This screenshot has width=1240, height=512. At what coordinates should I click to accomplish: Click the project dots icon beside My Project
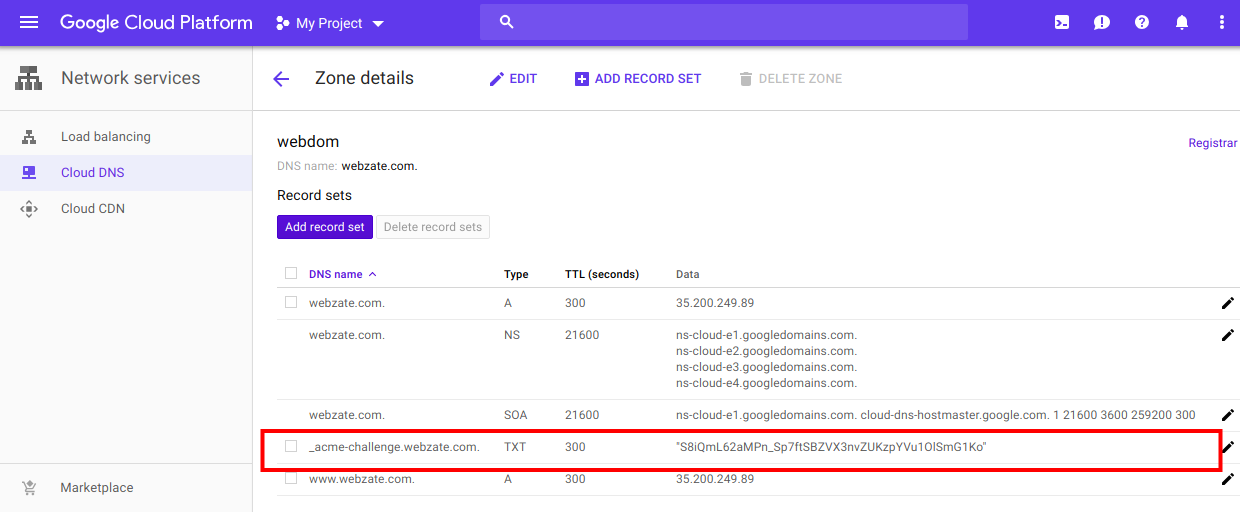[282, 23]
